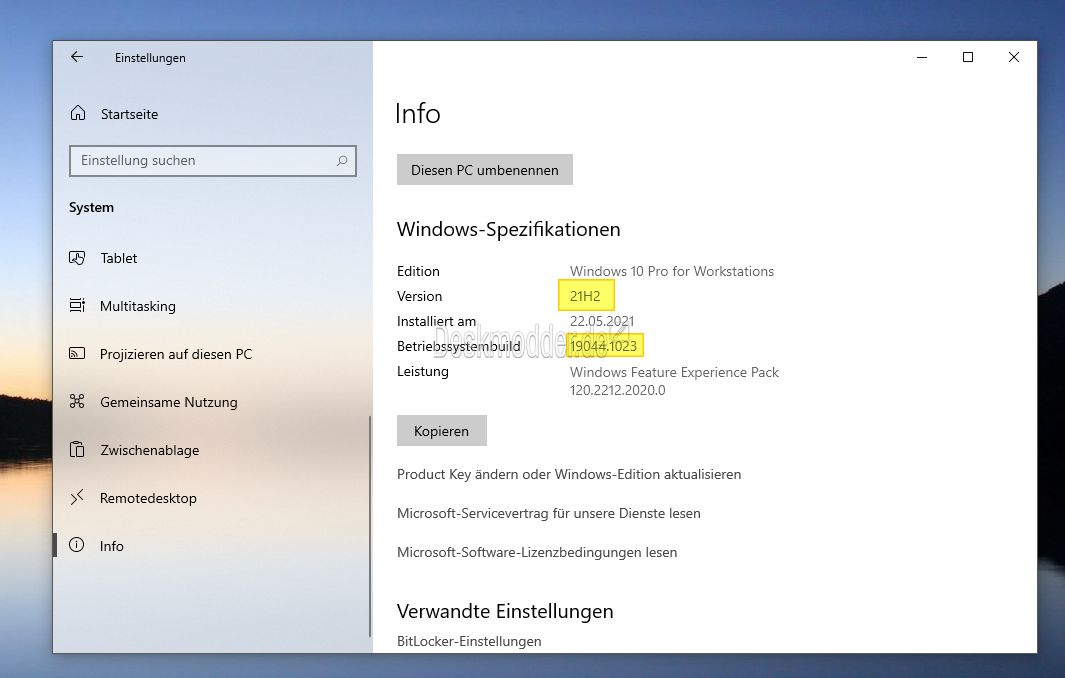Select the Multitasking icon

[77, 306]
